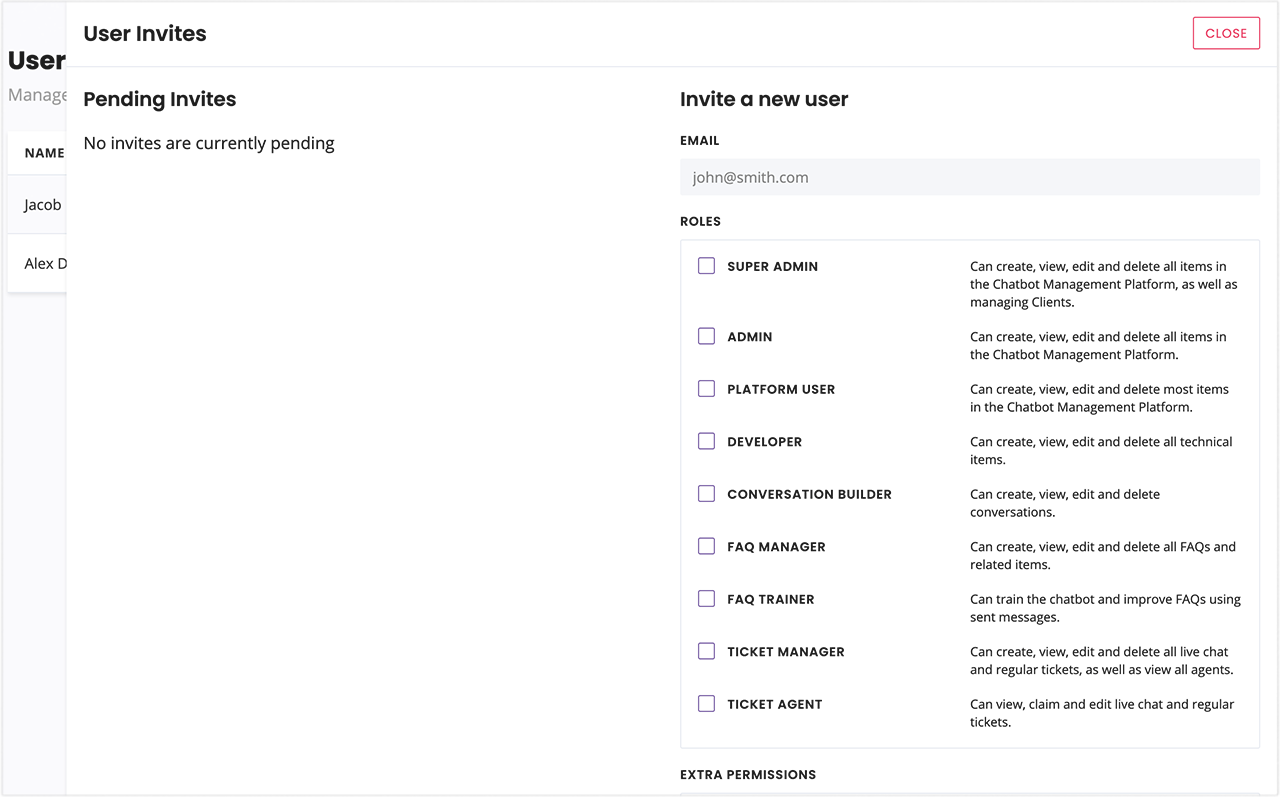Open the EXTRA PERMISSIONS section

(748, 774)
